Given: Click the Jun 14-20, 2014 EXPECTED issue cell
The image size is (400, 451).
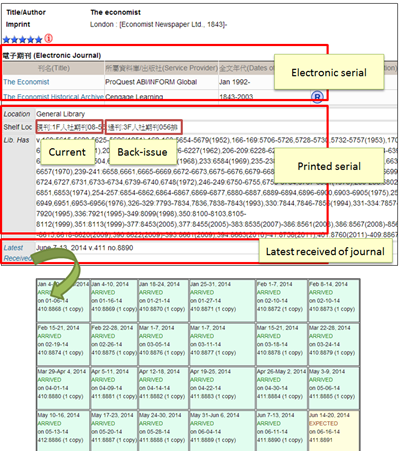Looking at the screenshot, I should pyautogui.click(x=334, y=431).
